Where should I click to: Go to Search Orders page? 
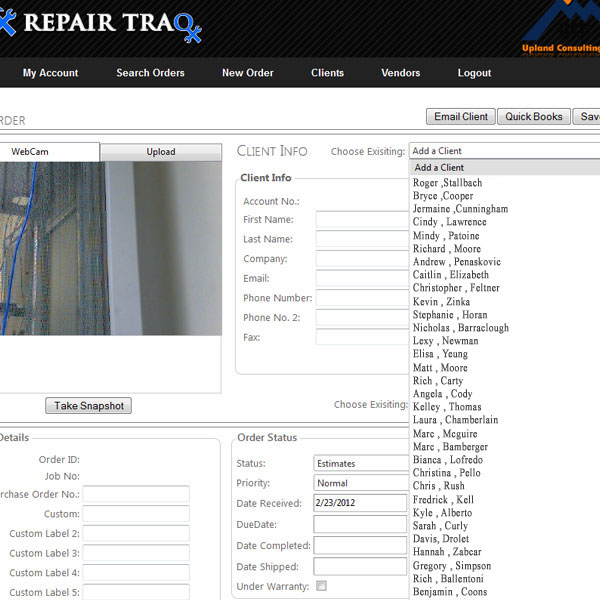pos(150,73)
